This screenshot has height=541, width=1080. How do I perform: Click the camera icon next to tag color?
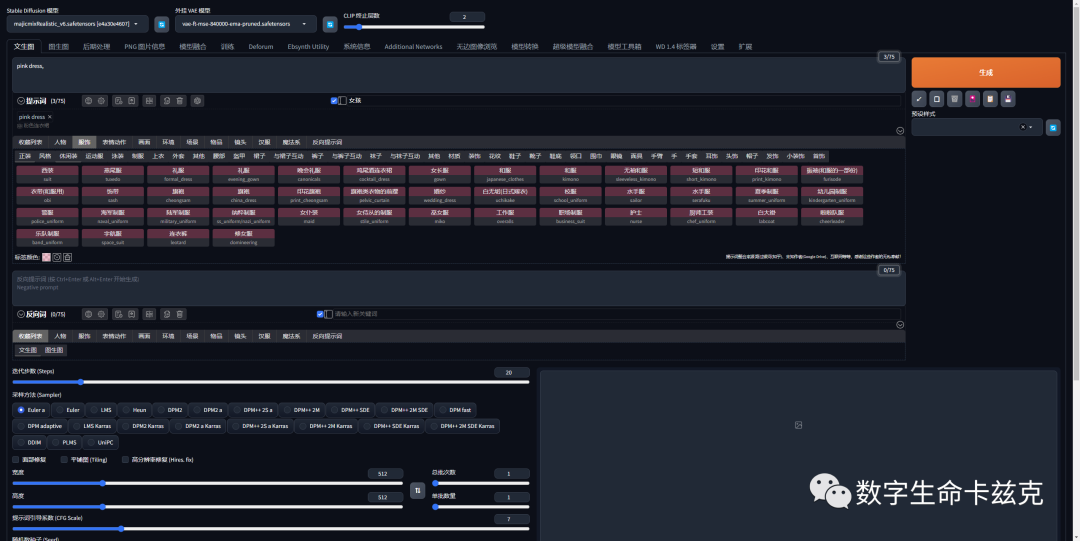pos(57,257)
